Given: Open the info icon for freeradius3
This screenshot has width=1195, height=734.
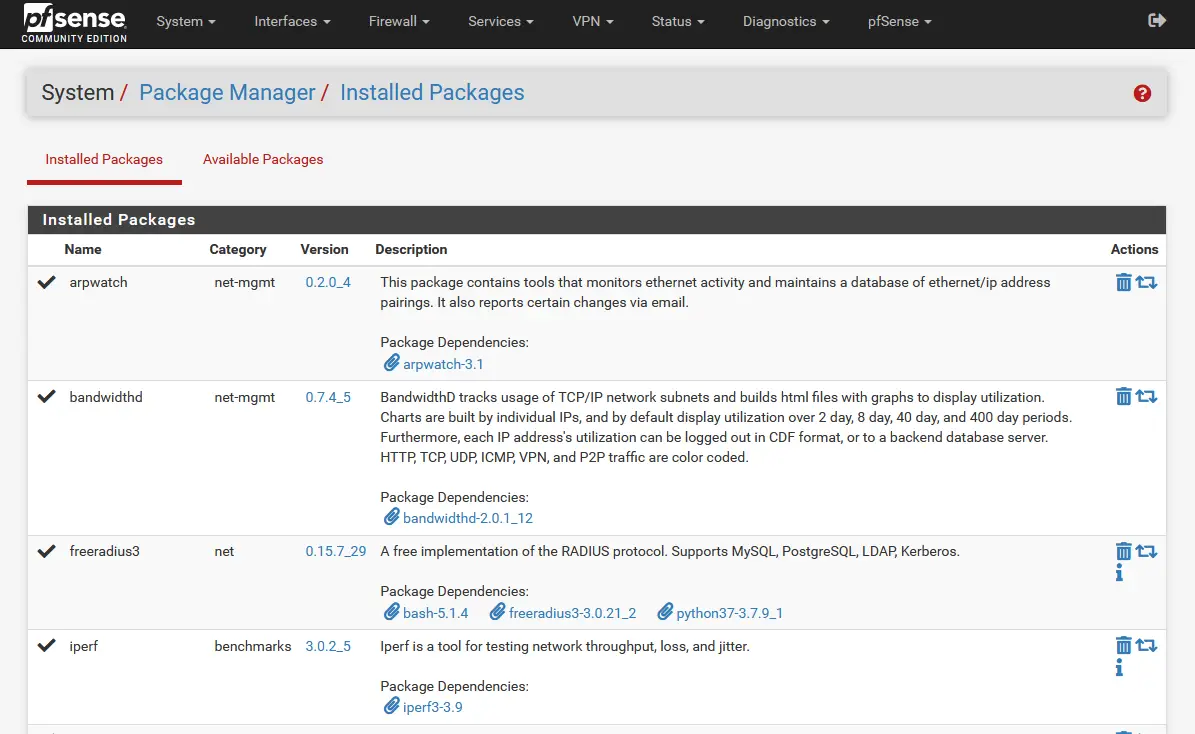Looking at the screenshot, I should [x=1119, y=573].
